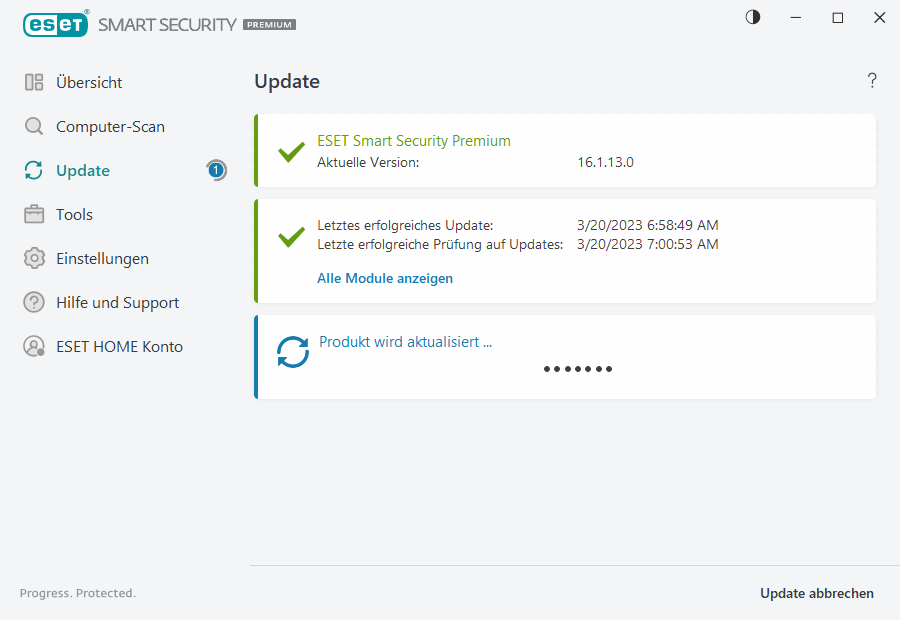This screenshot has height=620, width=900.
Task: Select Alle Module anzeigen
Action: [385, 278]
